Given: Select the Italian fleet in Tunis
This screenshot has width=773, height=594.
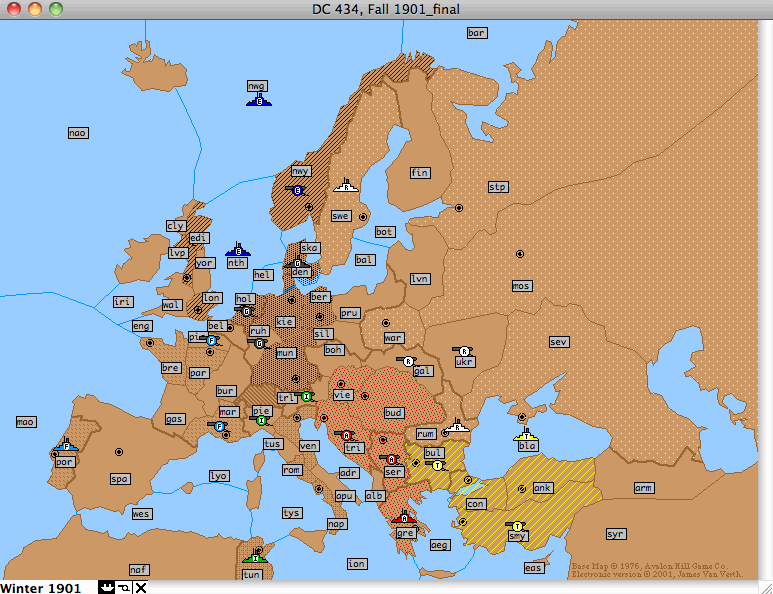Looking at the screenshot, I should pos(255,557).
